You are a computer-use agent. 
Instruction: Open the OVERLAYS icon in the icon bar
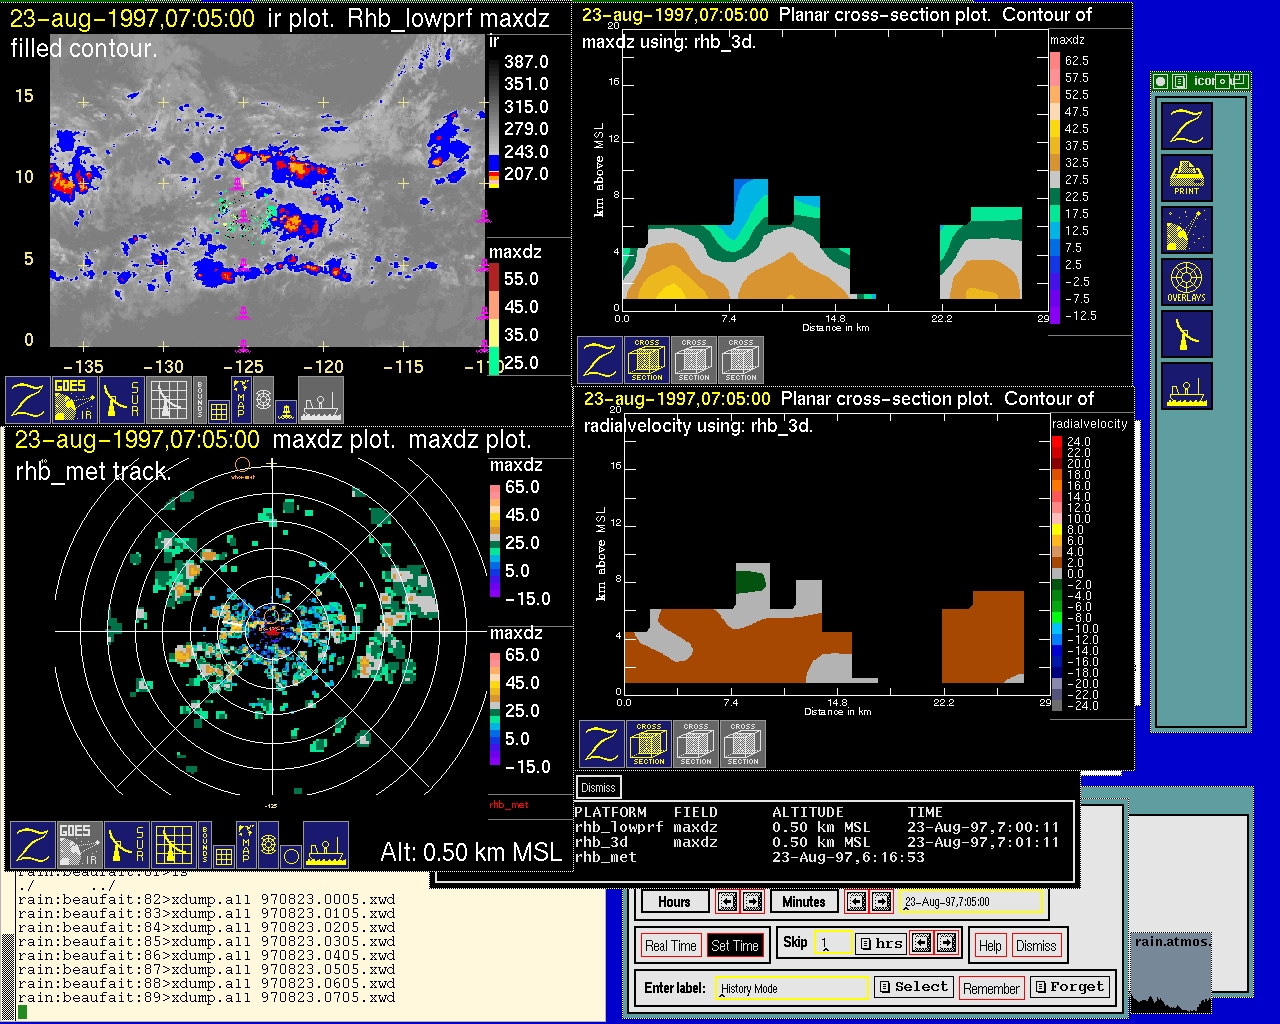(x=1187, y=282)
